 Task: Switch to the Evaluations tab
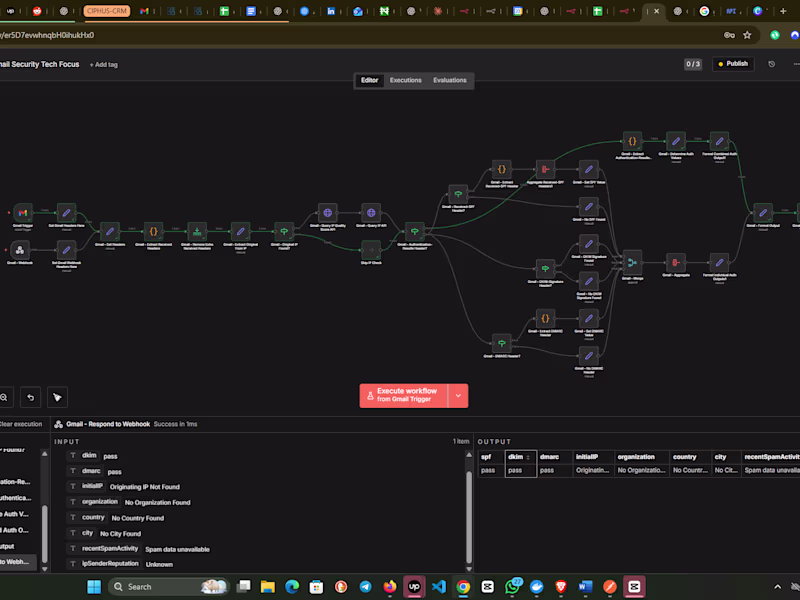(x=449, y=80)
